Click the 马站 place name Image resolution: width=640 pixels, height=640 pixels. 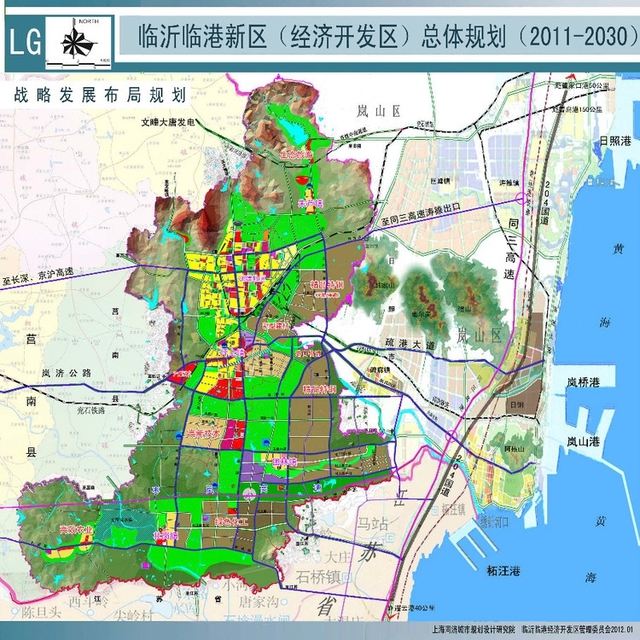(373, 524)
